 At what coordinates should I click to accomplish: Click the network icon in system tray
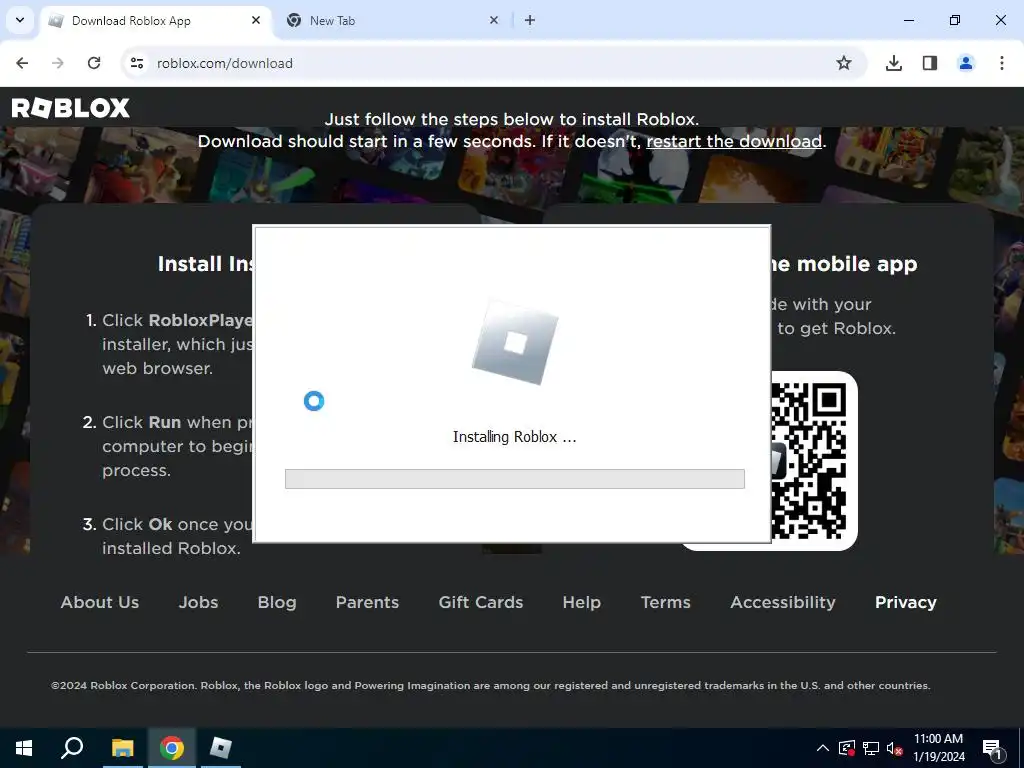pos(871,748)
